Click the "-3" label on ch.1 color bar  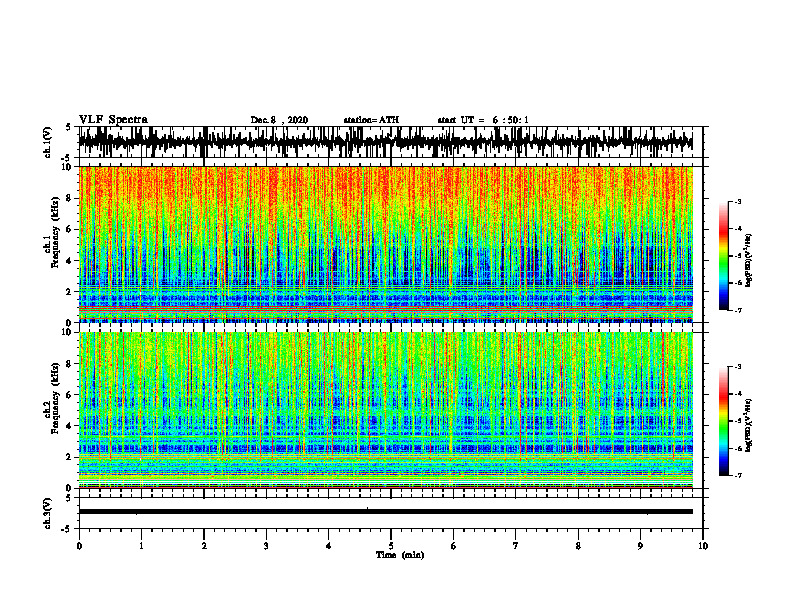point(738,202)
